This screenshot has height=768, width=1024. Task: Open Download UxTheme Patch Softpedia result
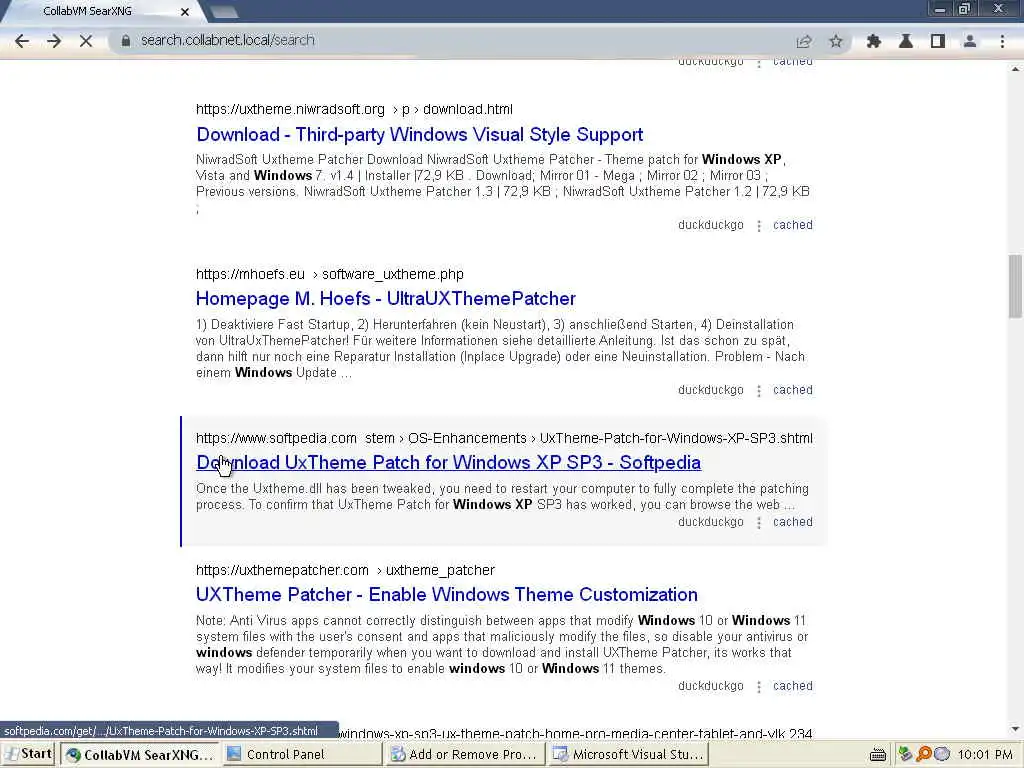(x=448, y=462)
